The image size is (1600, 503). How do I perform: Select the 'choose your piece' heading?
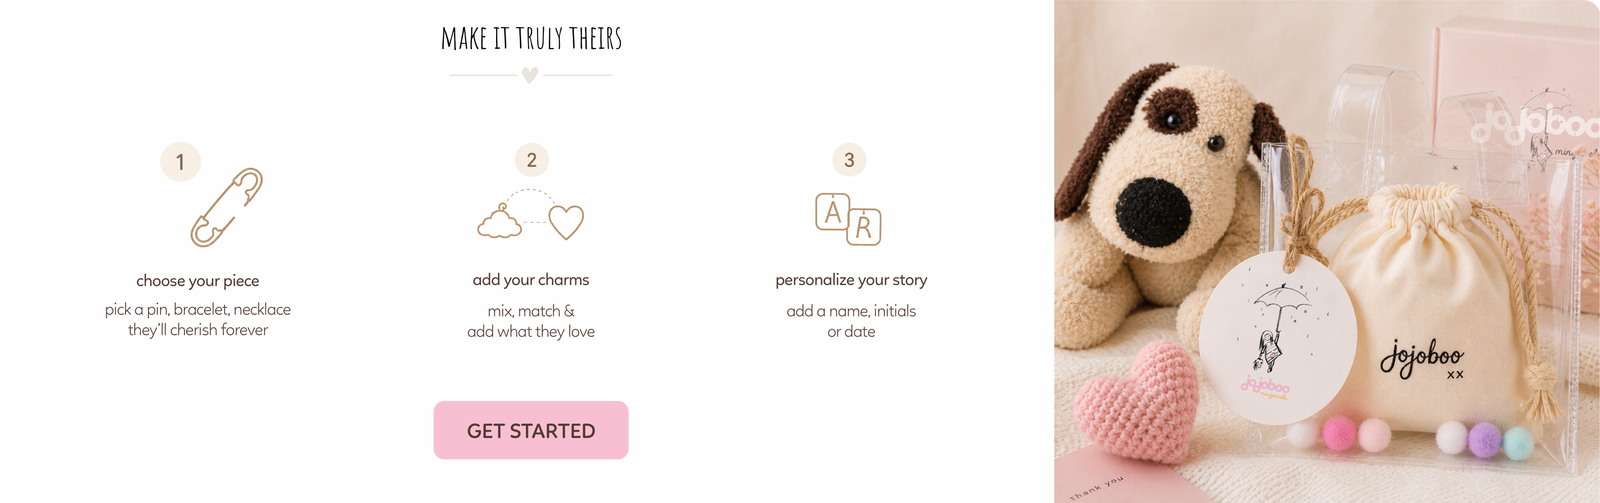click(198, 281)
